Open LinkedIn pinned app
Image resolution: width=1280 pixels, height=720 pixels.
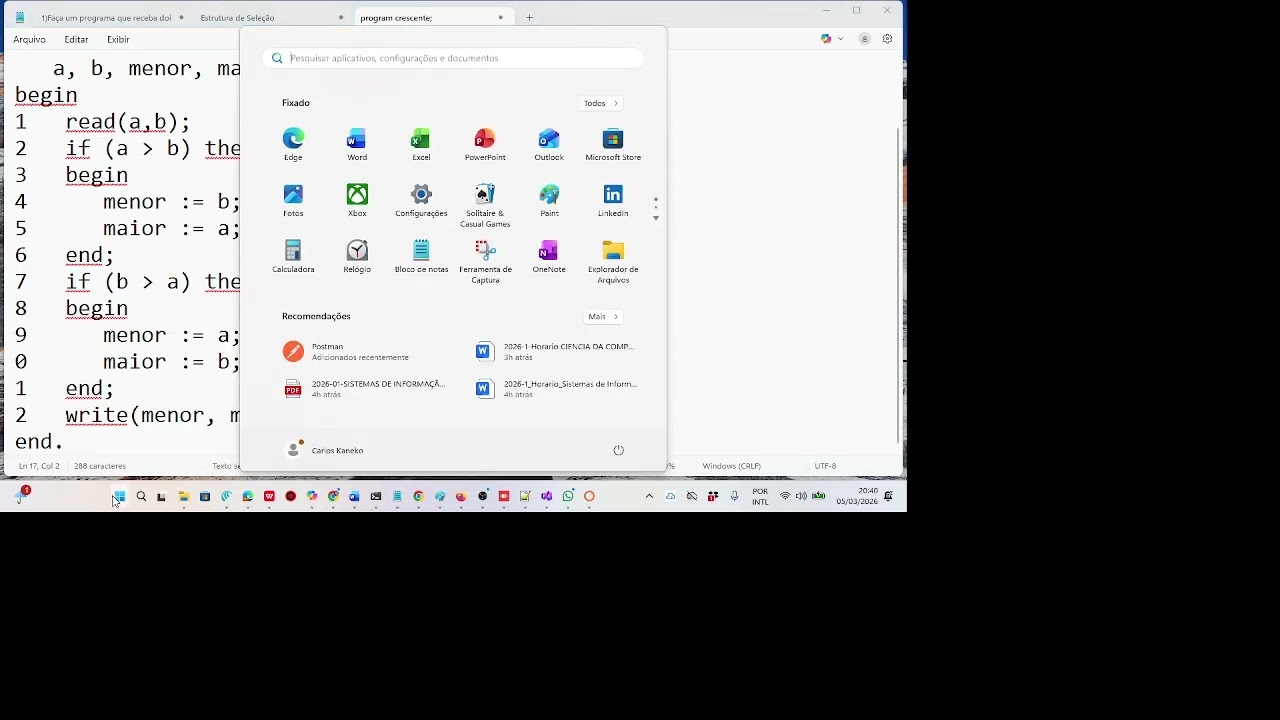tap(613, 200)
